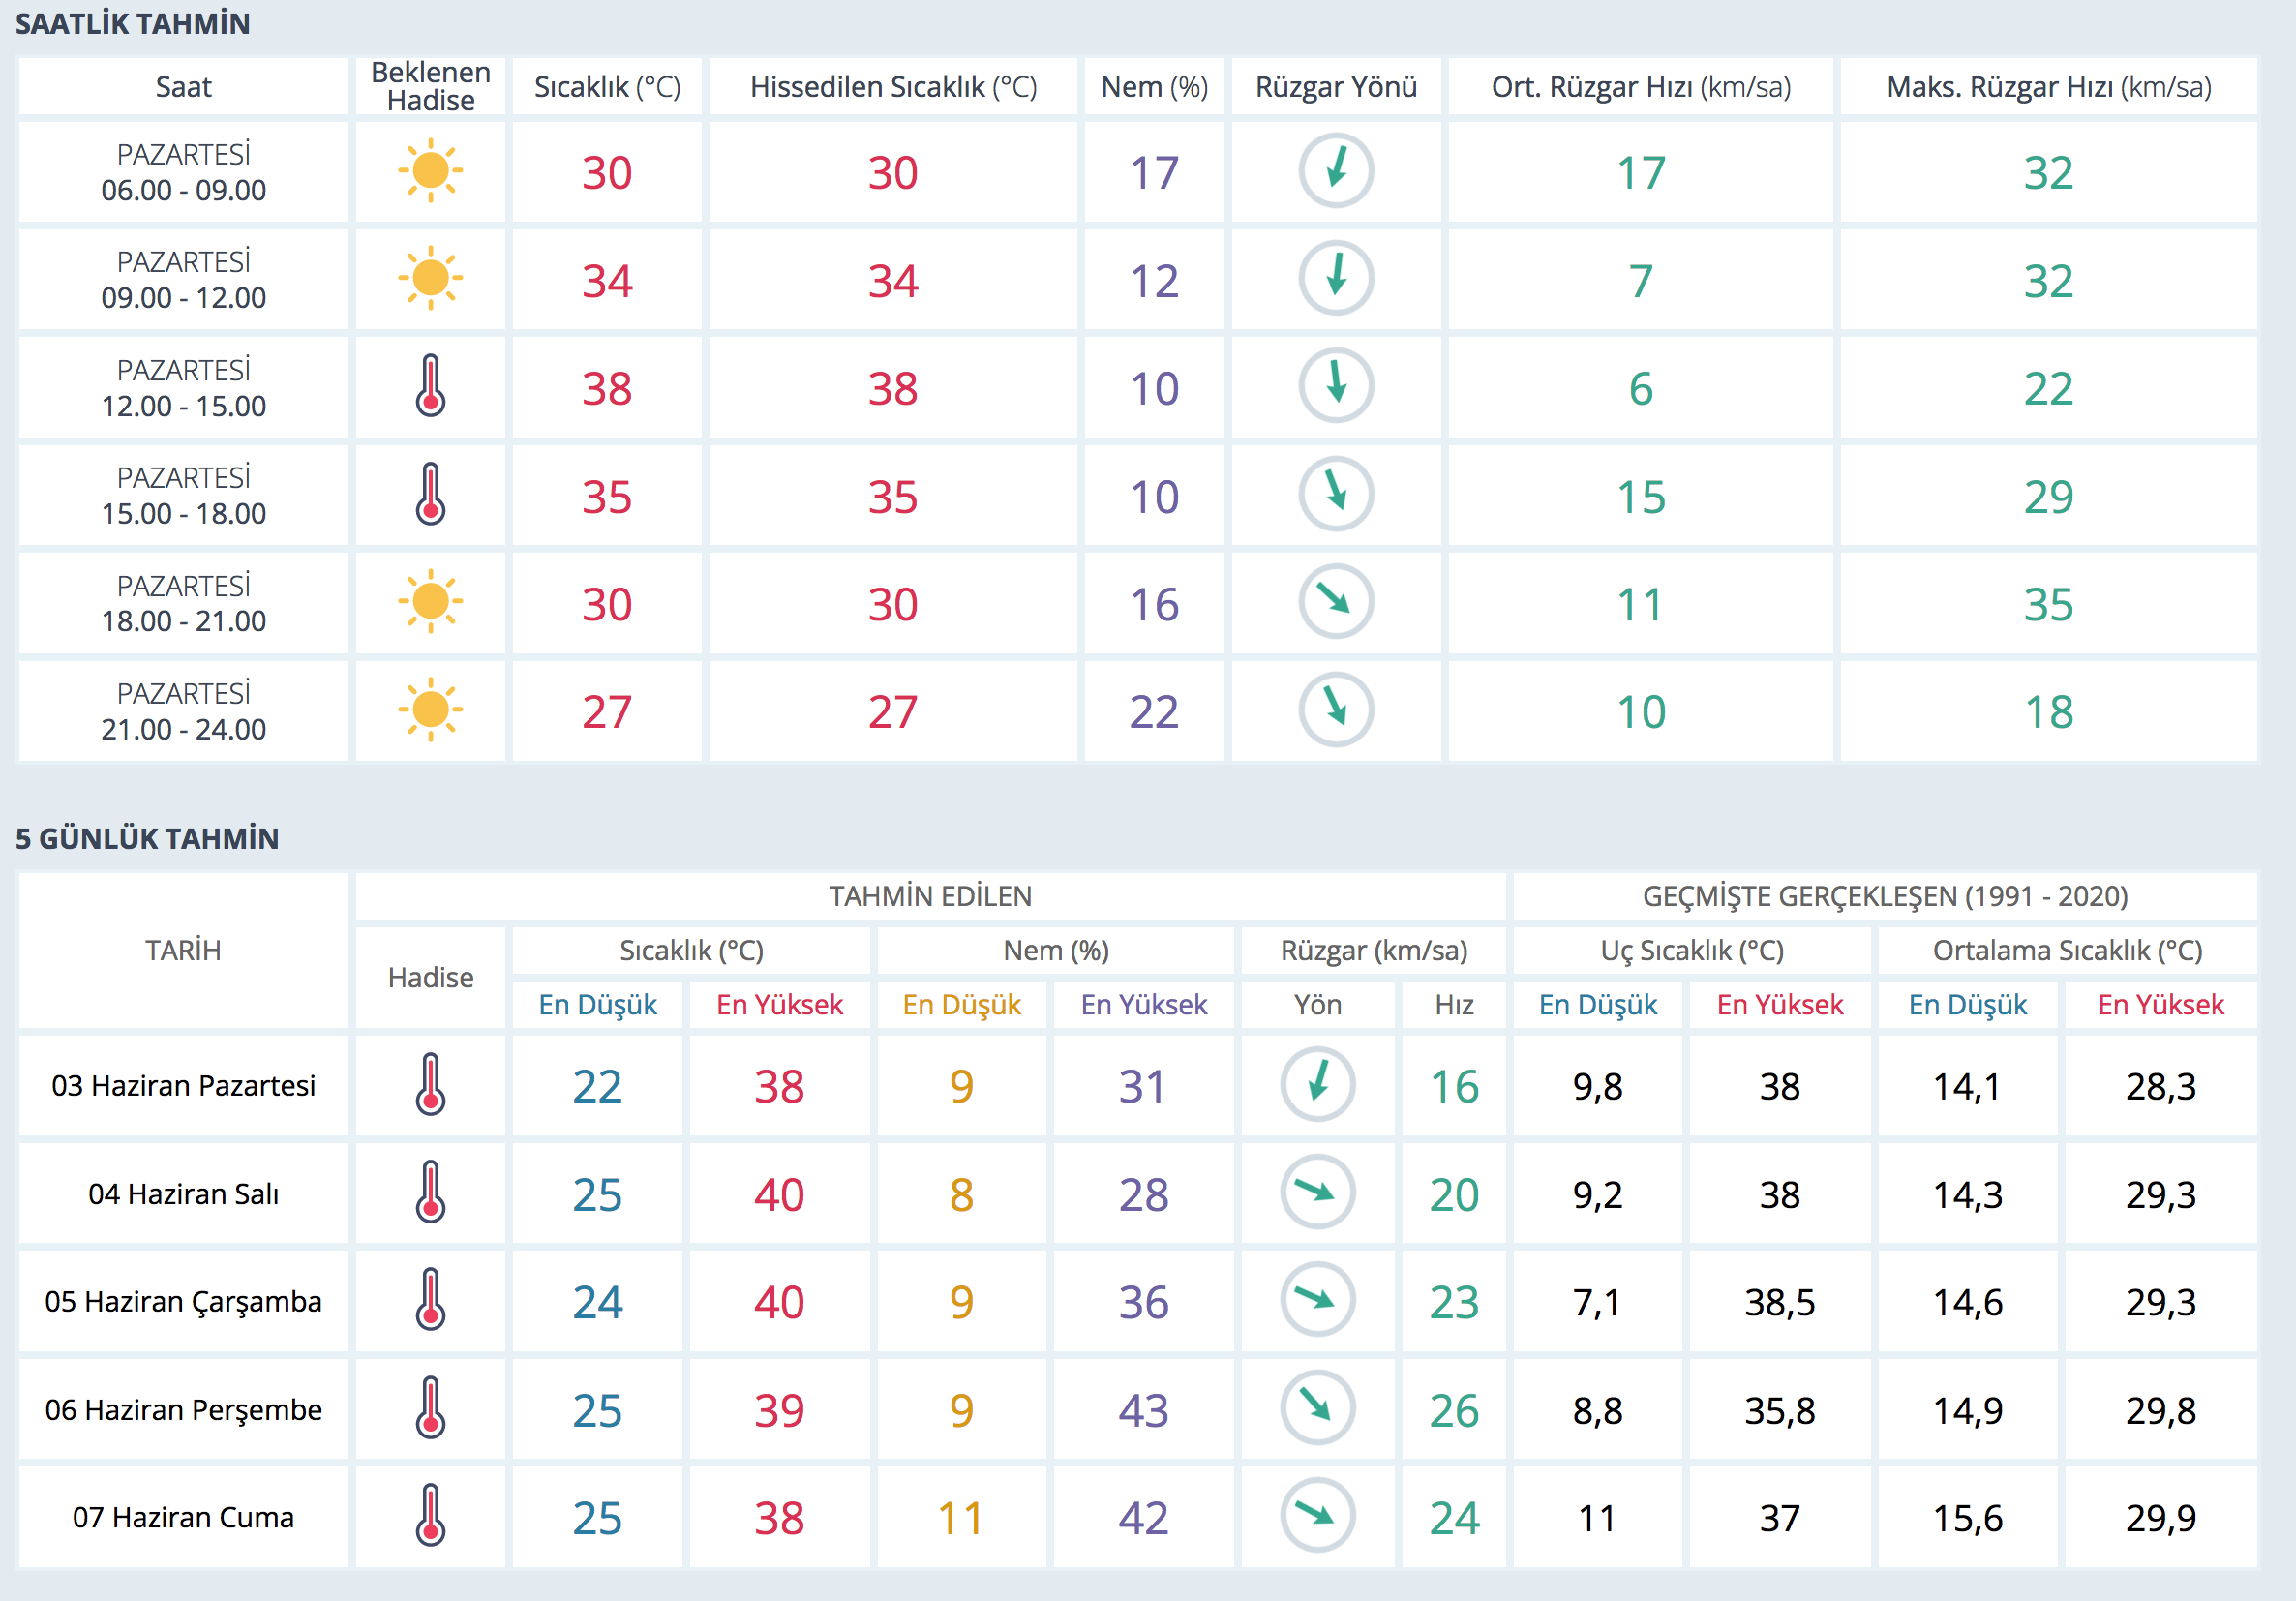Click wind direction arrow for 09.00 - 12.00

click(x=1335, y=278)
